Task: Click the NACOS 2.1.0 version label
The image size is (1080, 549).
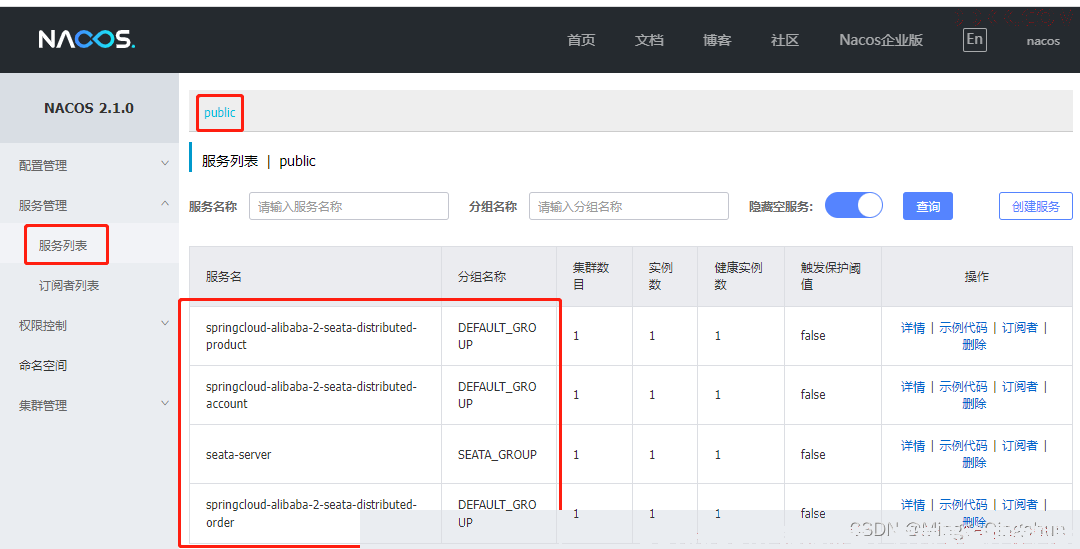Action: point(89,108)
